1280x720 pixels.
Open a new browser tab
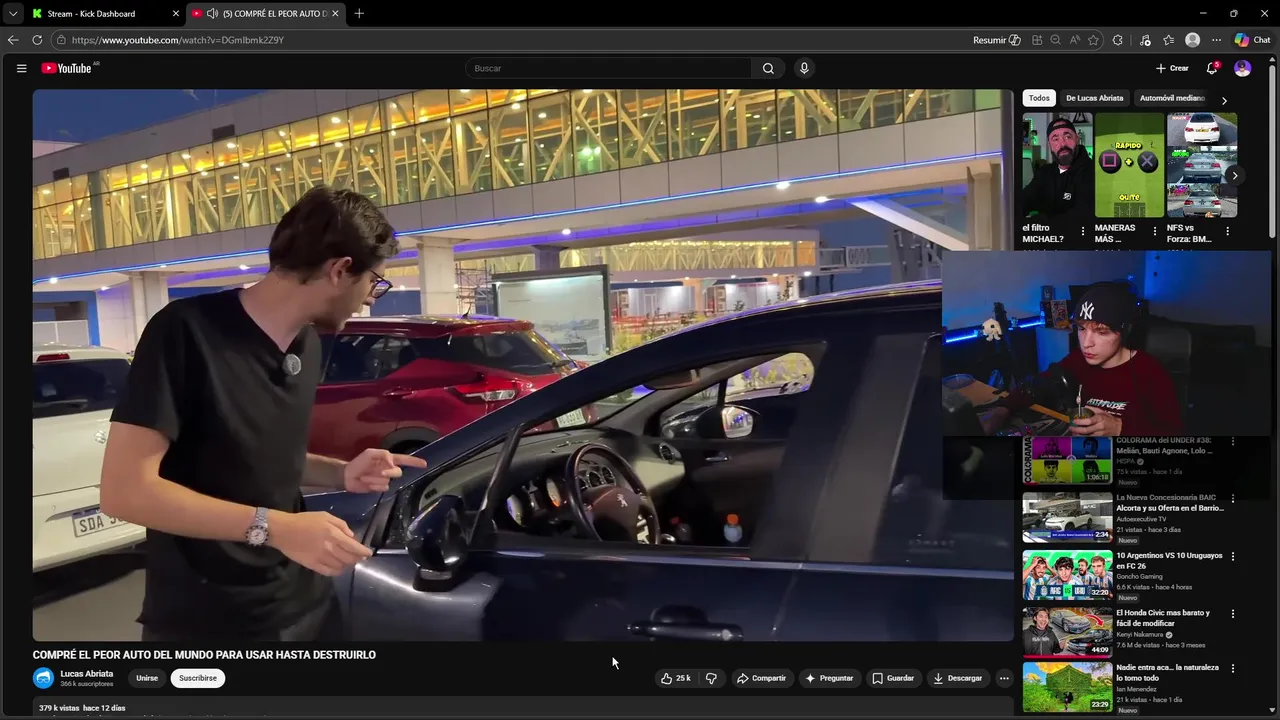359,14
